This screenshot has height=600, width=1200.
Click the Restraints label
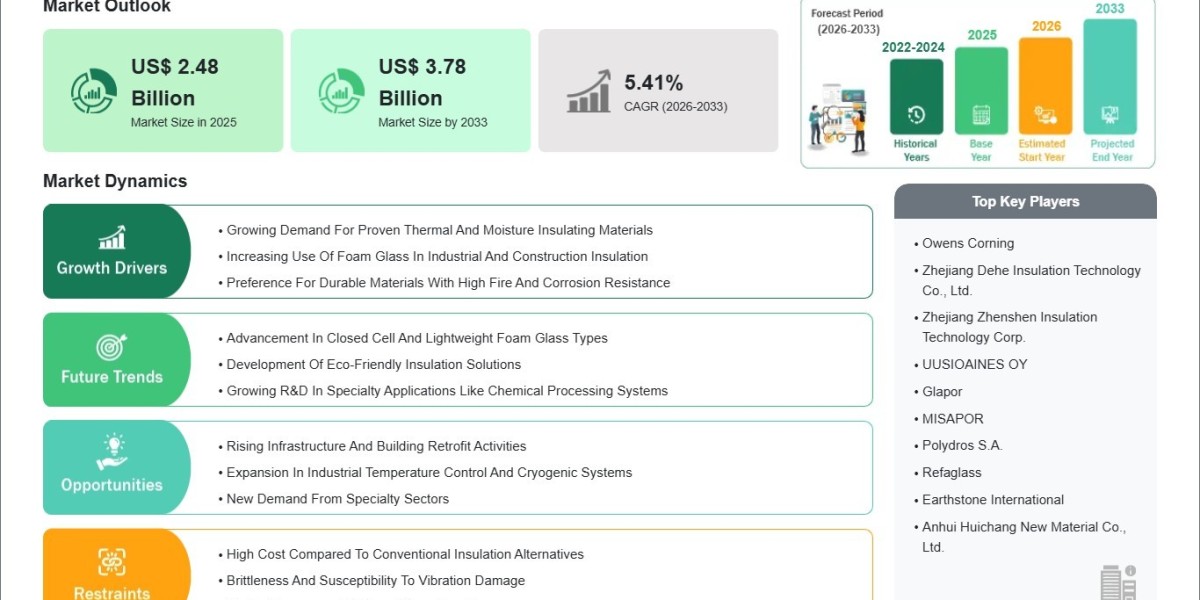point(112,593)
